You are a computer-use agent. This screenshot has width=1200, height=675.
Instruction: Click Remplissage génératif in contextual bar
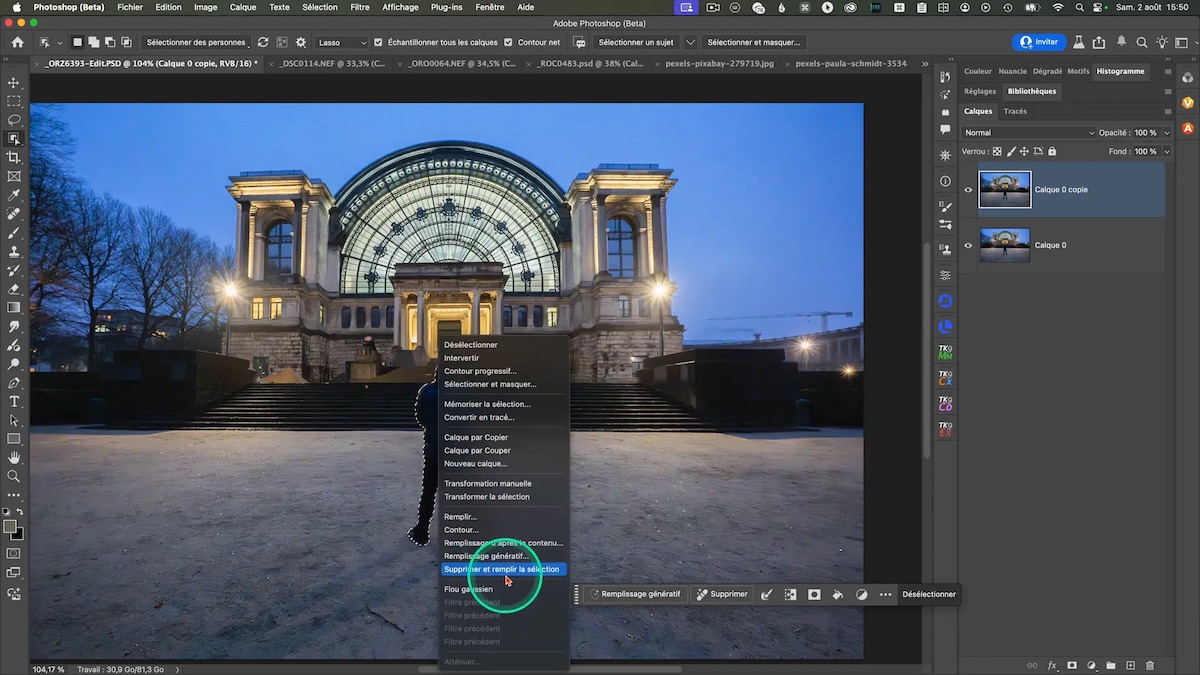point(635,594)
